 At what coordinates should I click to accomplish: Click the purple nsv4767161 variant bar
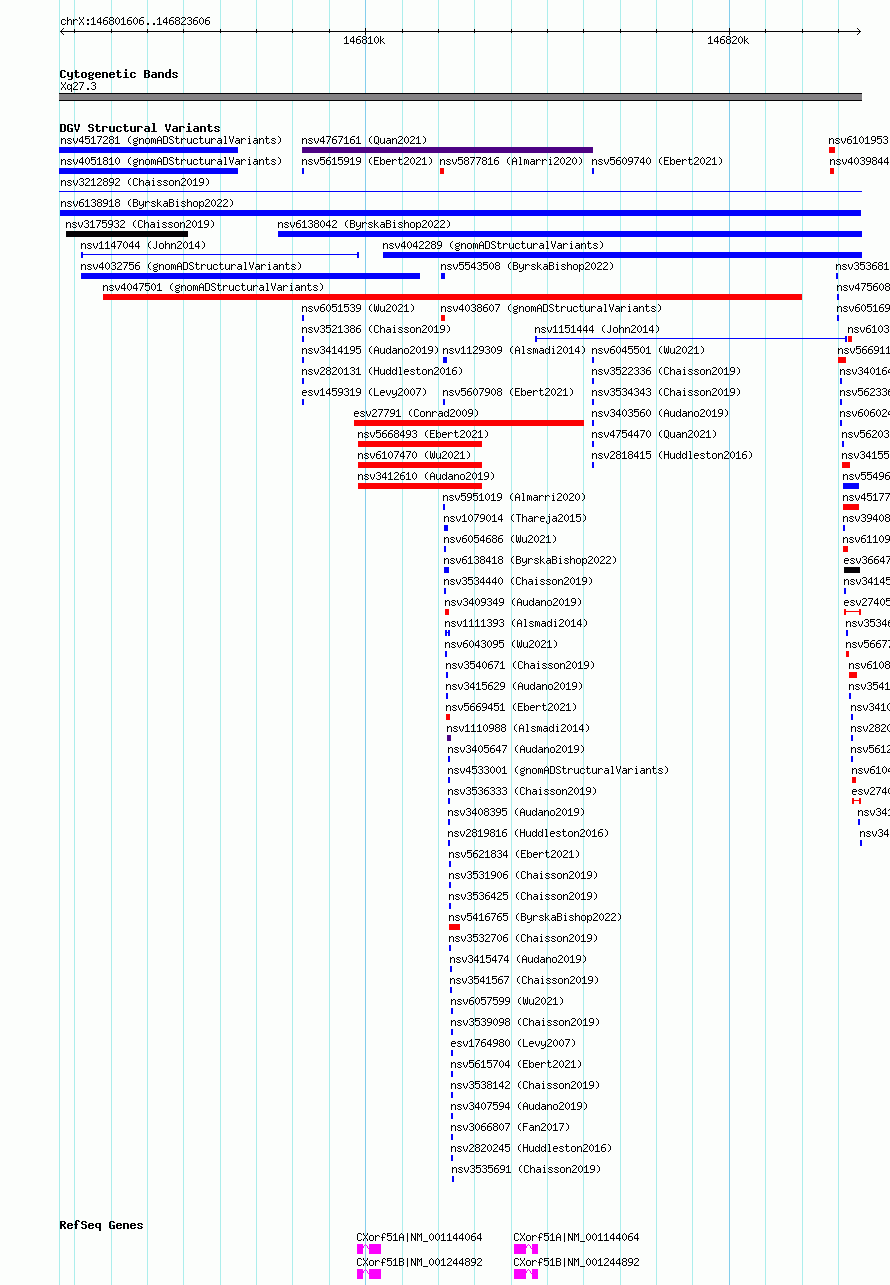click(447, 150)
